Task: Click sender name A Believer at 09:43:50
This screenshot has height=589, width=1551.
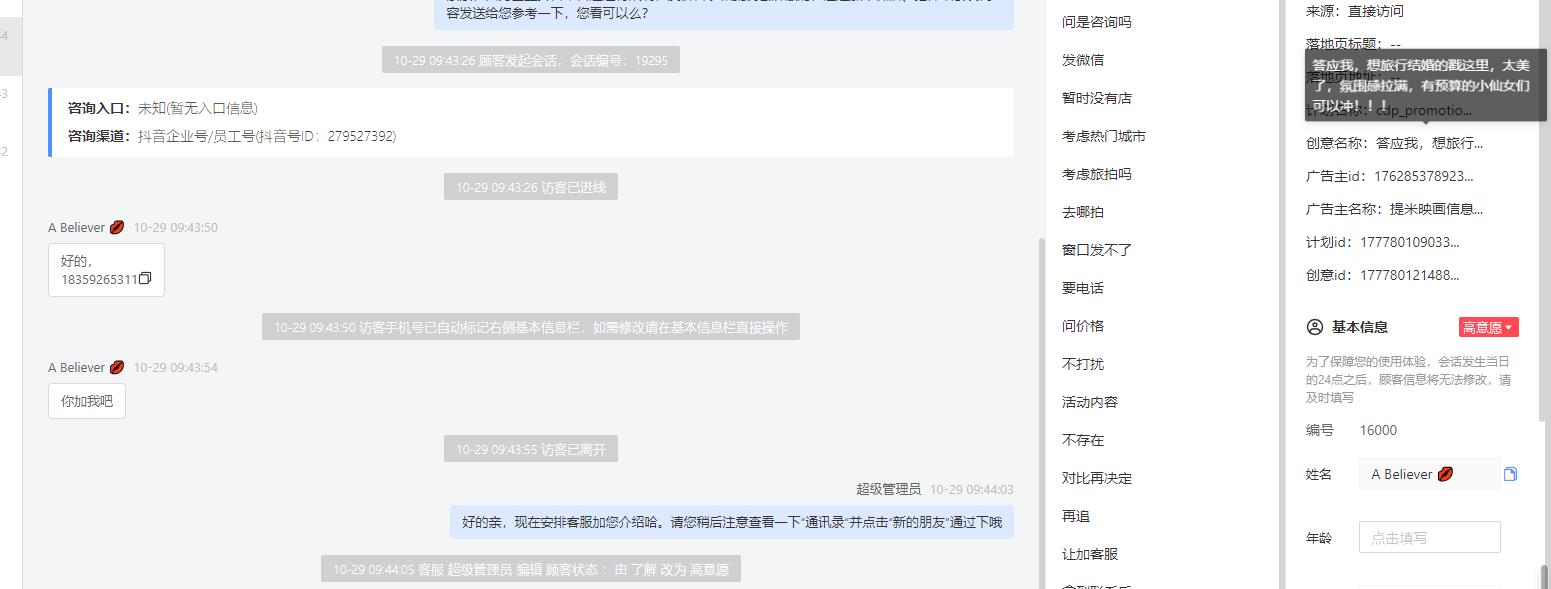Action: click(x=86, y=227)
